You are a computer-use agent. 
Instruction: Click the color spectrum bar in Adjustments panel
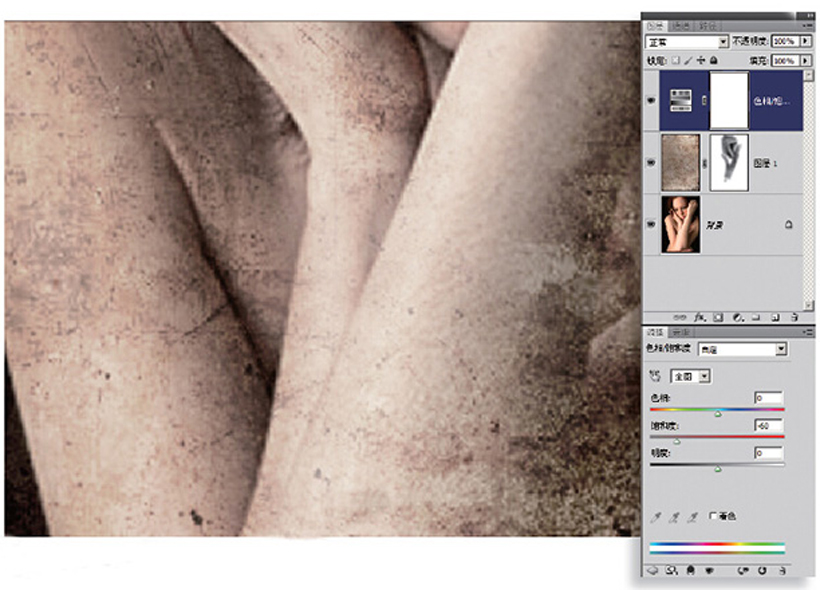click(717, 548)
